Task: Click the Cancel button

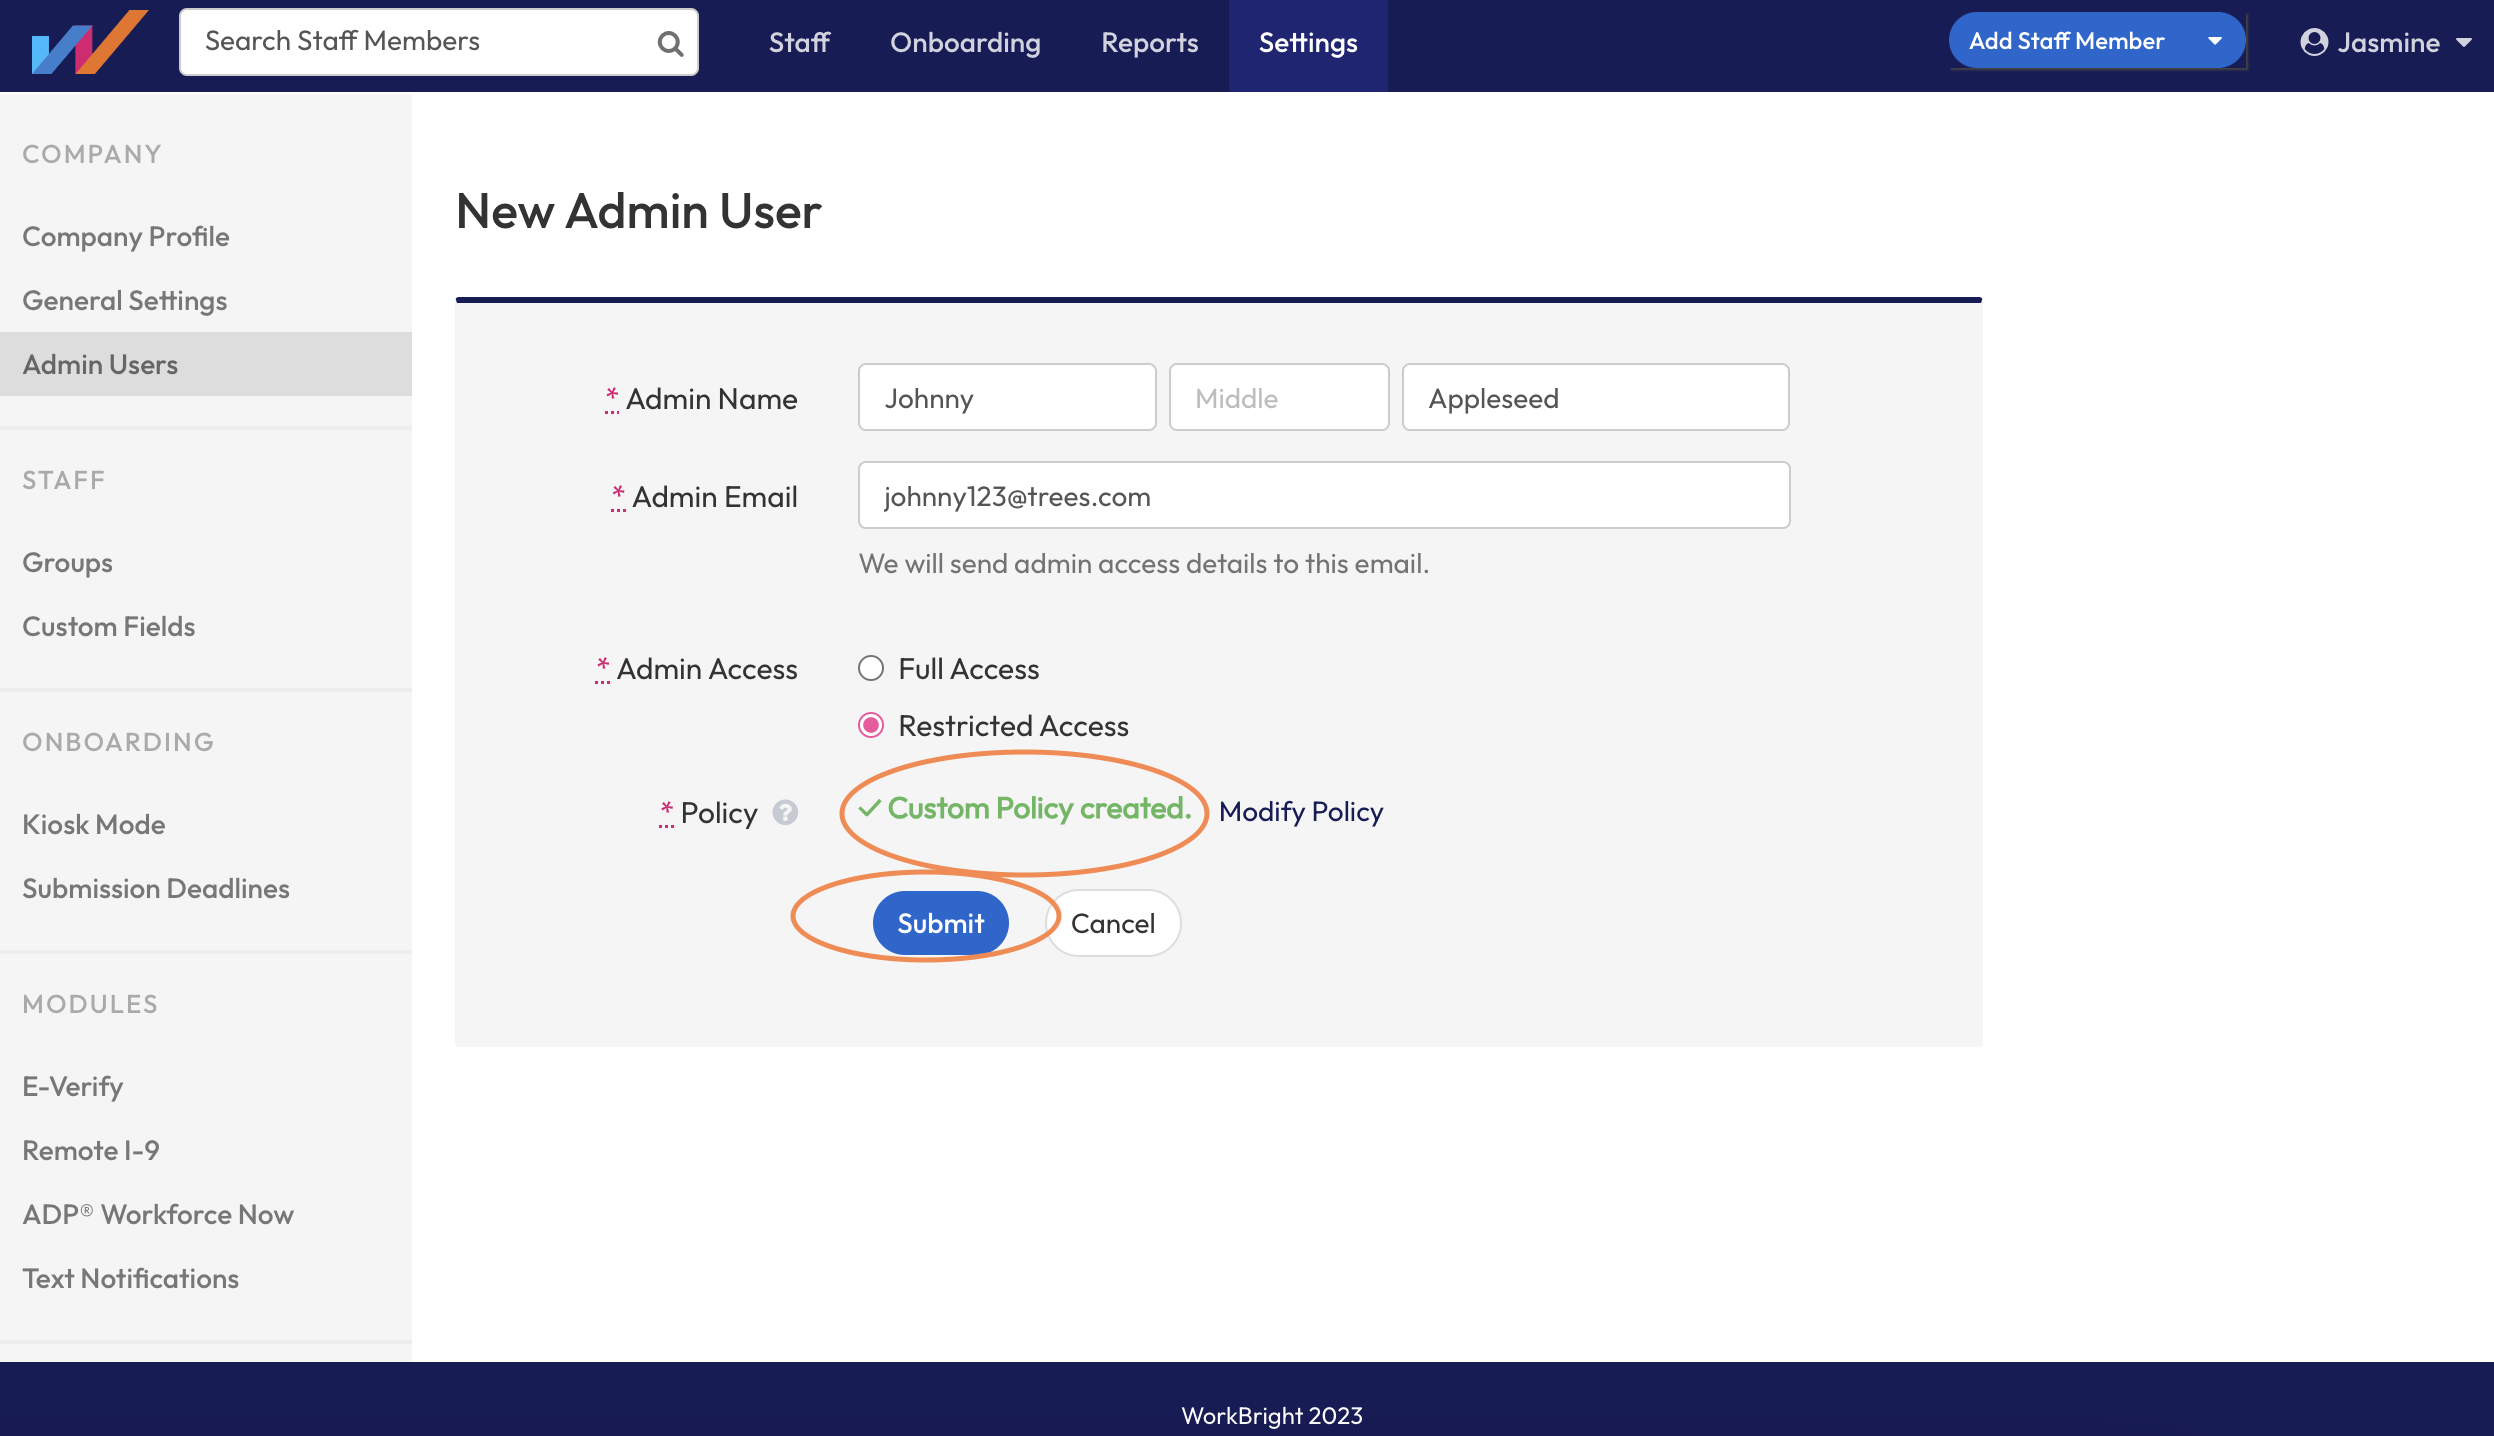Action: coord(1113,922)
